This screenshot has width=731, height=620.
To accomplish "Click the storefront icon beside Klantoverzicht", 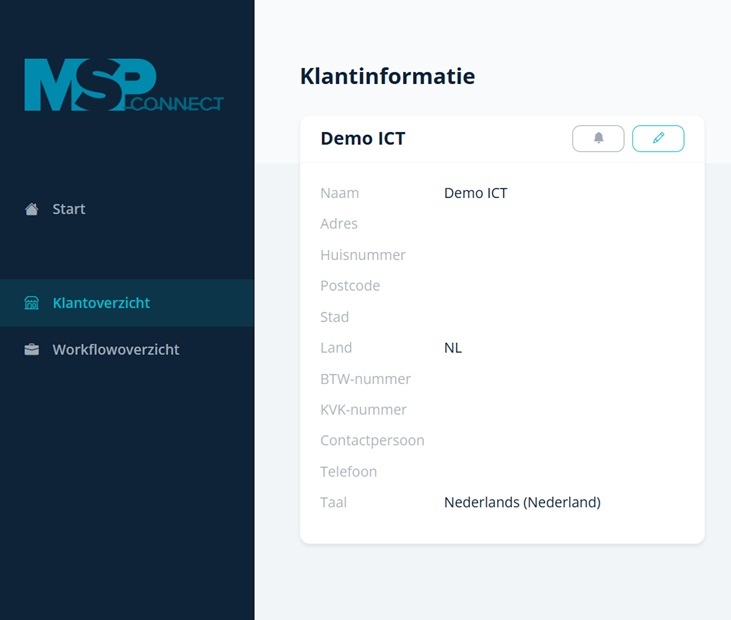I will (32, 303).
